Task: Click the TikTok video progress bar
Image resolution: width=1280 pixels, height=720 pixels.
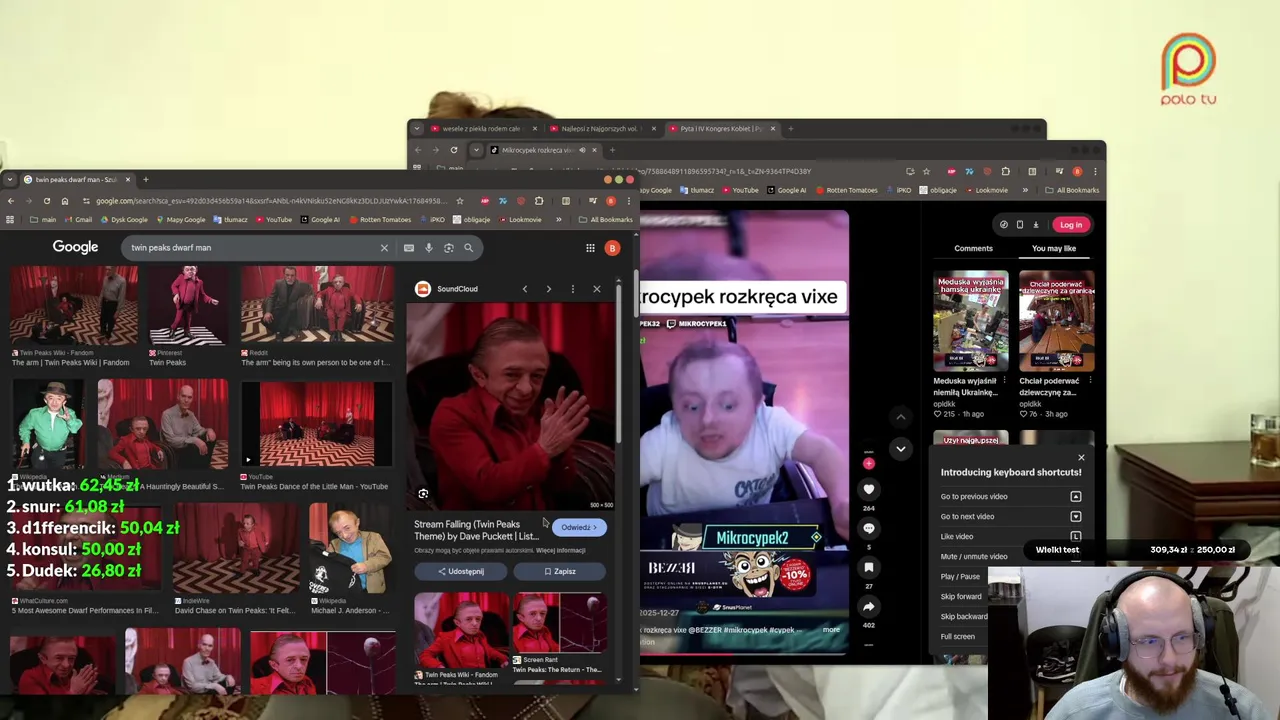Action: 744,655
